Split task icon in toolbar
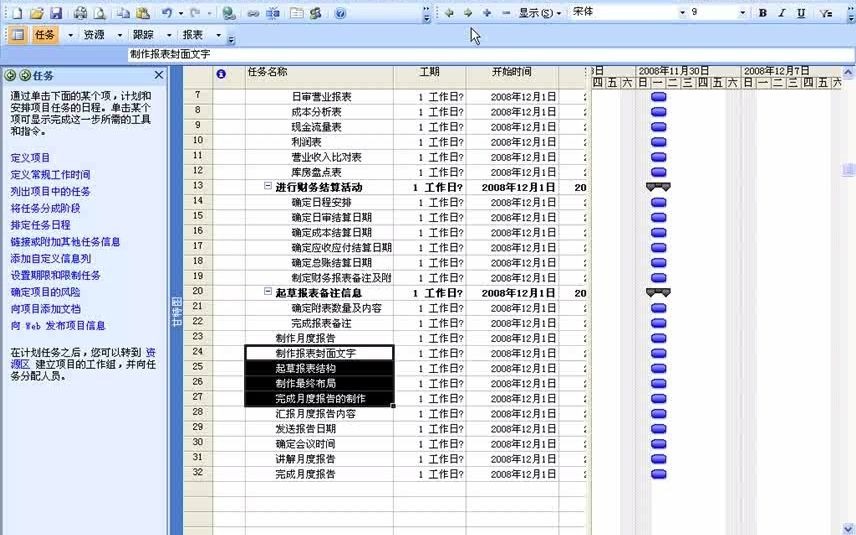 click(273, 13)
